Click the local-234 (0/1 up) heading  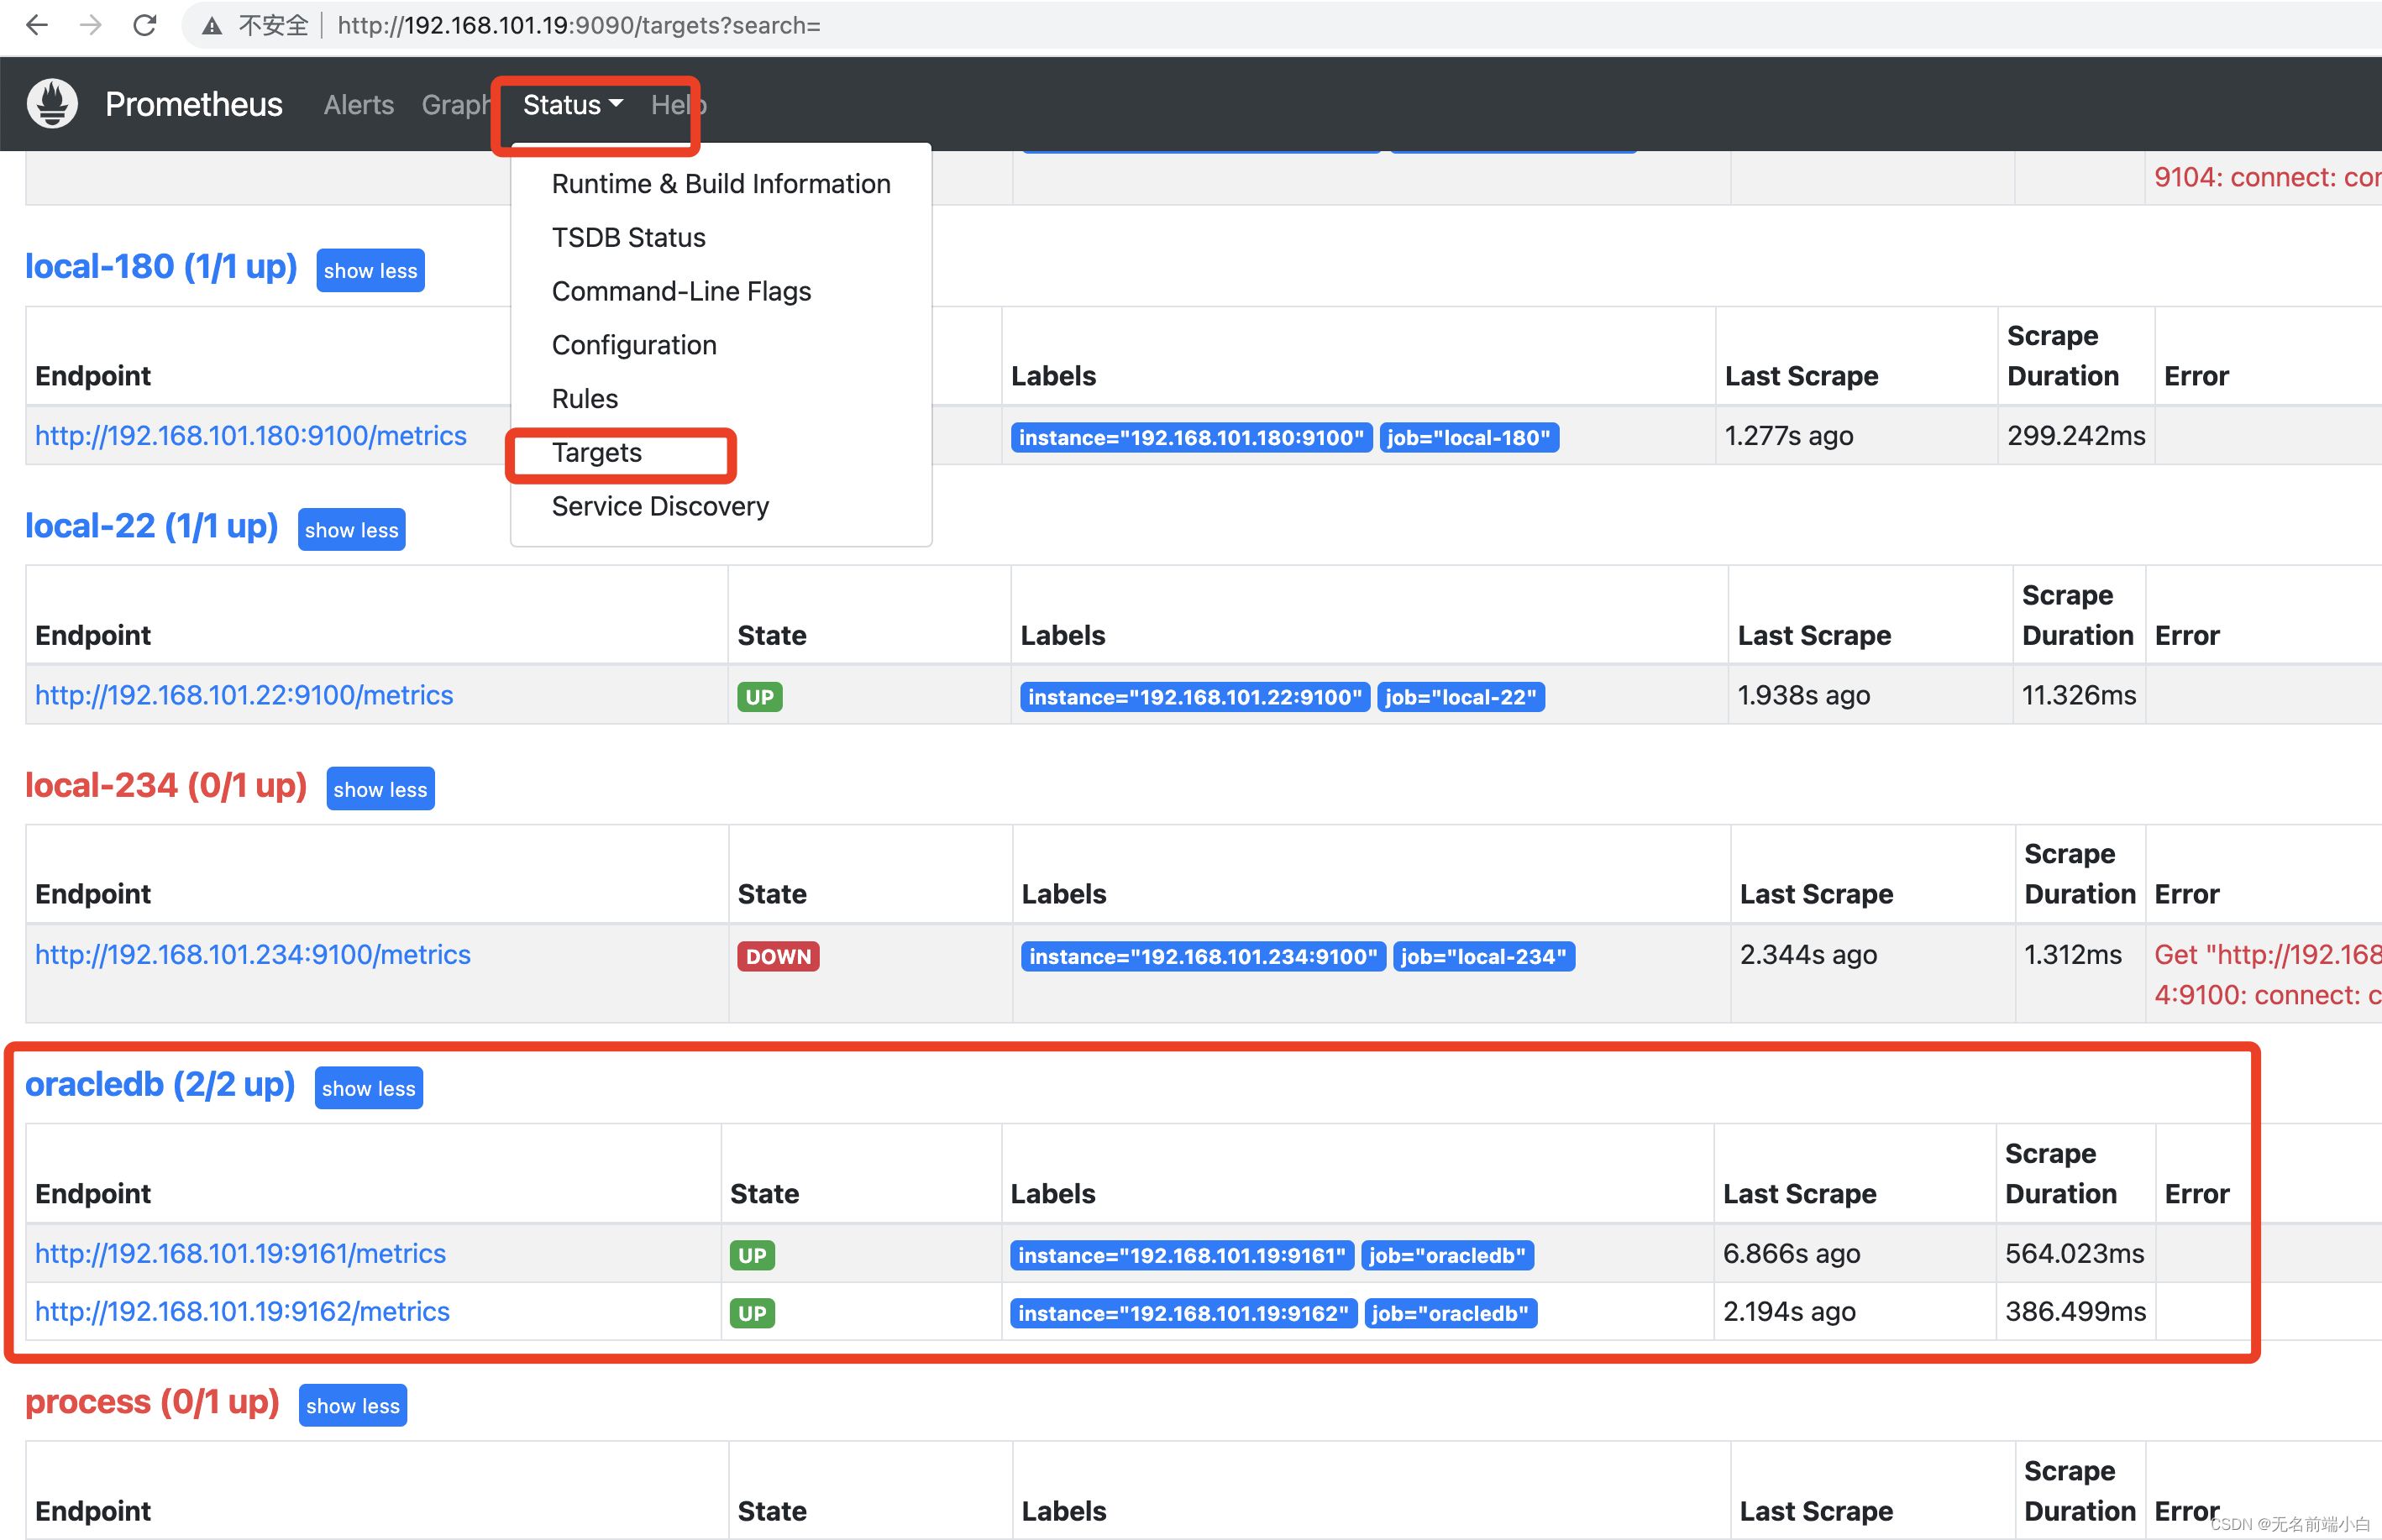165,785
